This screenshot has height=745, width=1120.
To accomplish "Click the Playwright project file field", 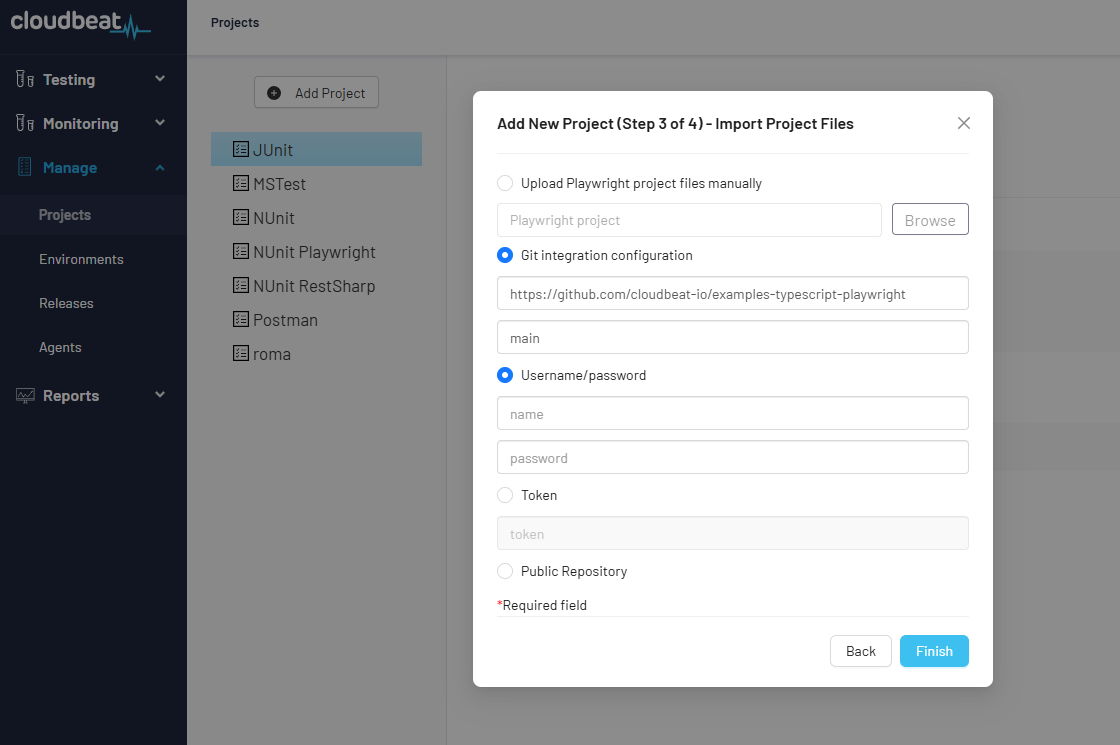I will [x=689, y=220].
